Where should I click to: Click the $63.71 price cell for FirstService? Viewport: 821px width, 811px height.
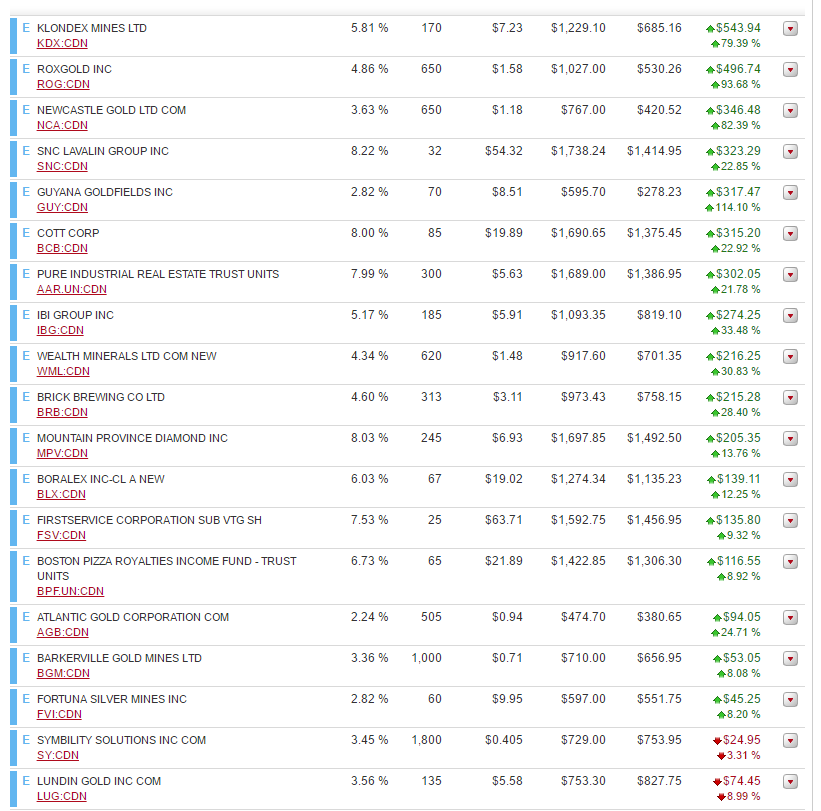(504, 520)
